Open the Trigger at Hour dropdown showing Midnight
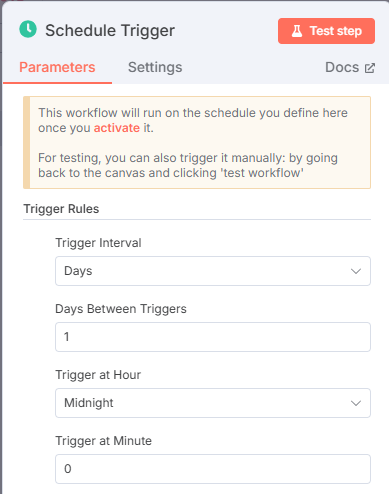Viewport: 389px width, 494px height. coord(213,403)
